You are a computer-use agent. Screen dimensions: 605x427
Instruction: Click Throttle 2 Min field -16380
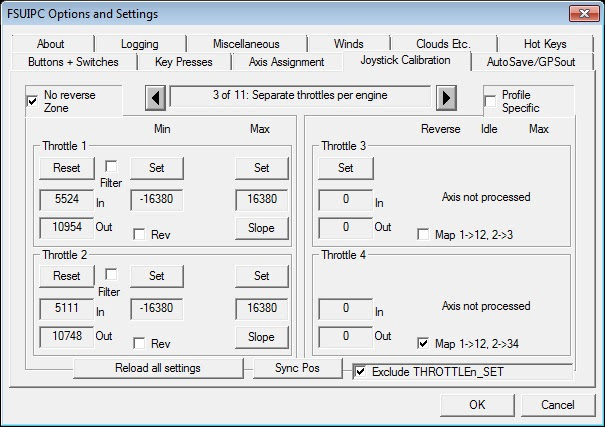(x=157, y=309)
